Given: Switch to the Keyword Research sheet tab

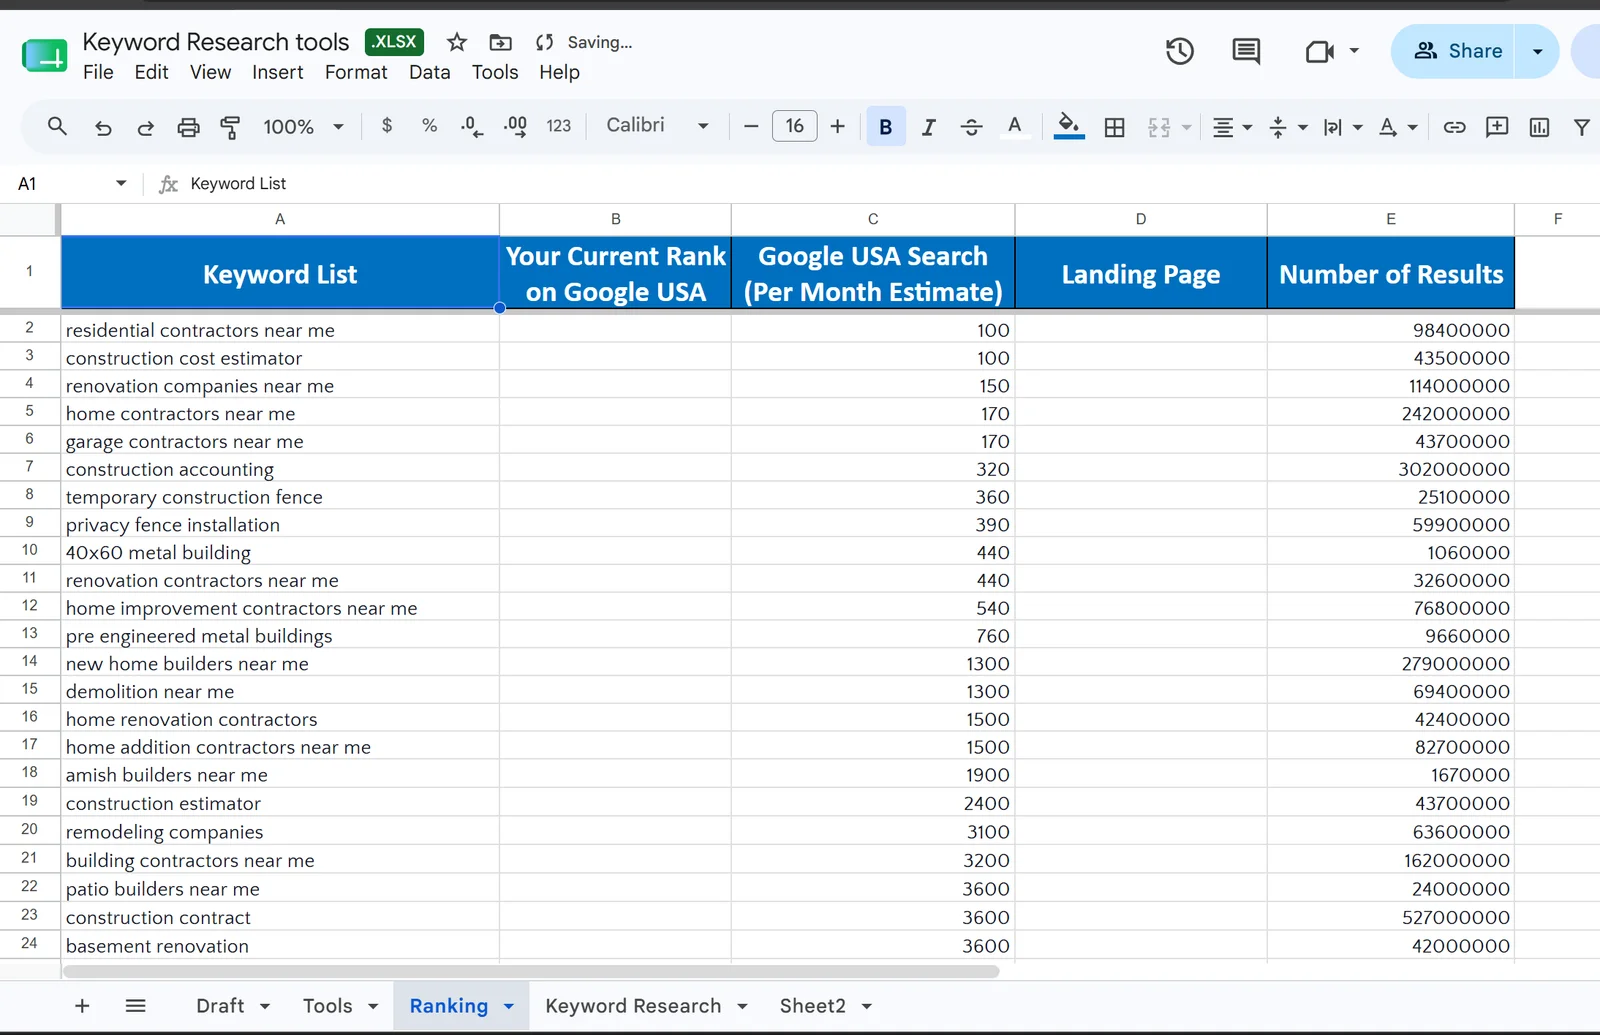Looking at the screenshot, I should [x=633, y=1006].
